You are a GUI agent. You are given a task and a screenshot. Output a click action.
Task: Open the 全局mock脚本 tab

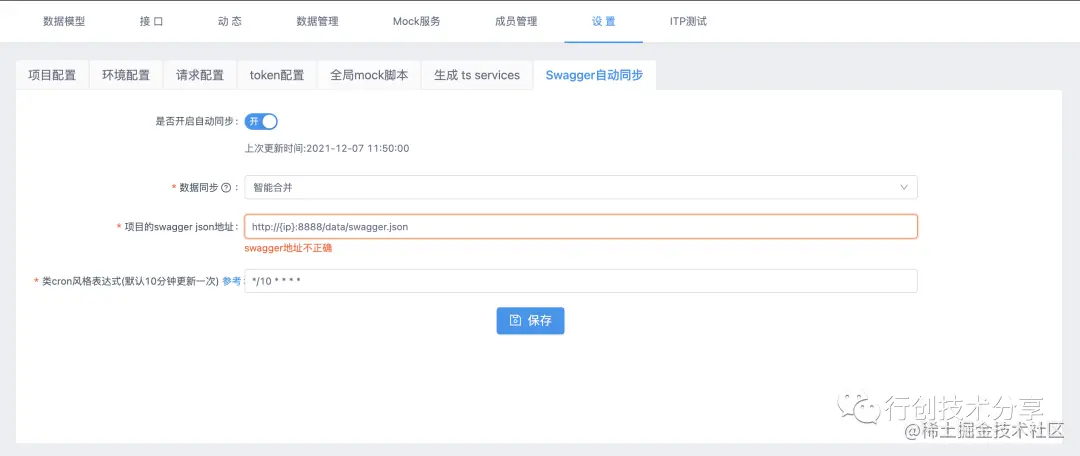click(369, 75)
